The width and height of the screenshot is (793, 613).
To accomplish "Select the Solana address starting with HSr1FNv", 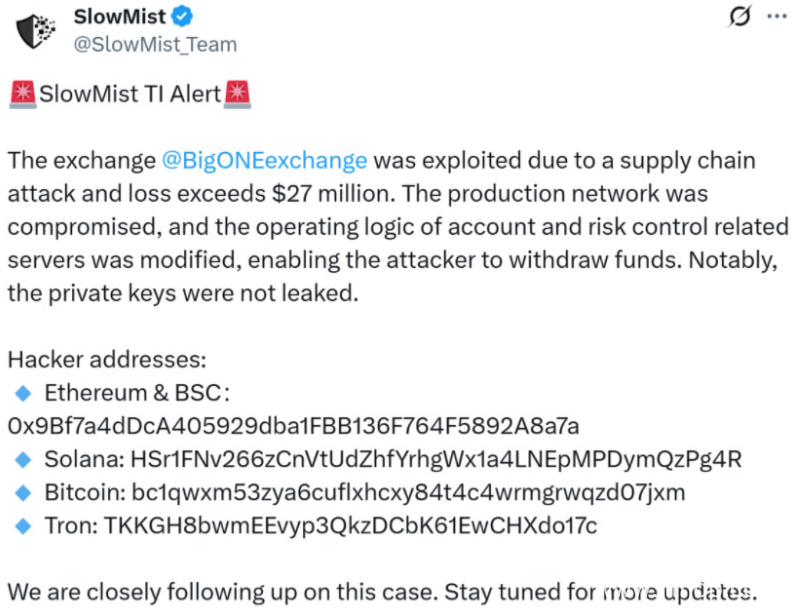I will 436,459.
